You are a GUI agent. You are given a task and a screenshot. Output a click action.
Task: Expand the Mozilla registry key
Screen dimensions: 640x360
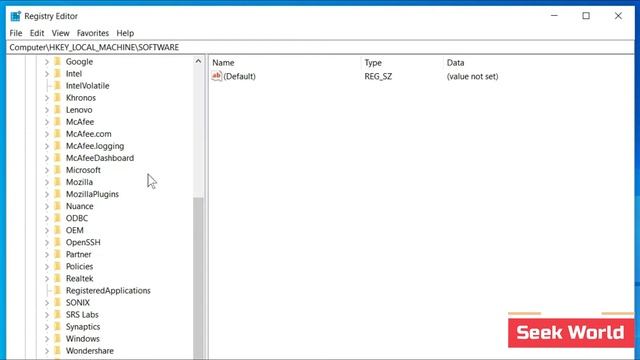tap(47, 182)
